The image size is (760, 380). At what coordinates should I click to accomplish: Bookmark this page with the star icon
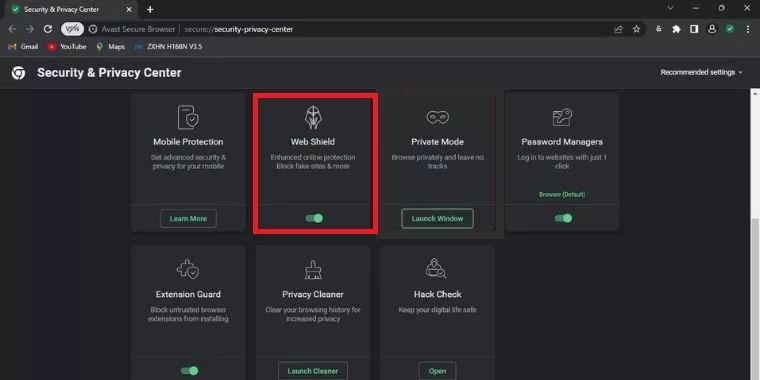pos(636,29)
